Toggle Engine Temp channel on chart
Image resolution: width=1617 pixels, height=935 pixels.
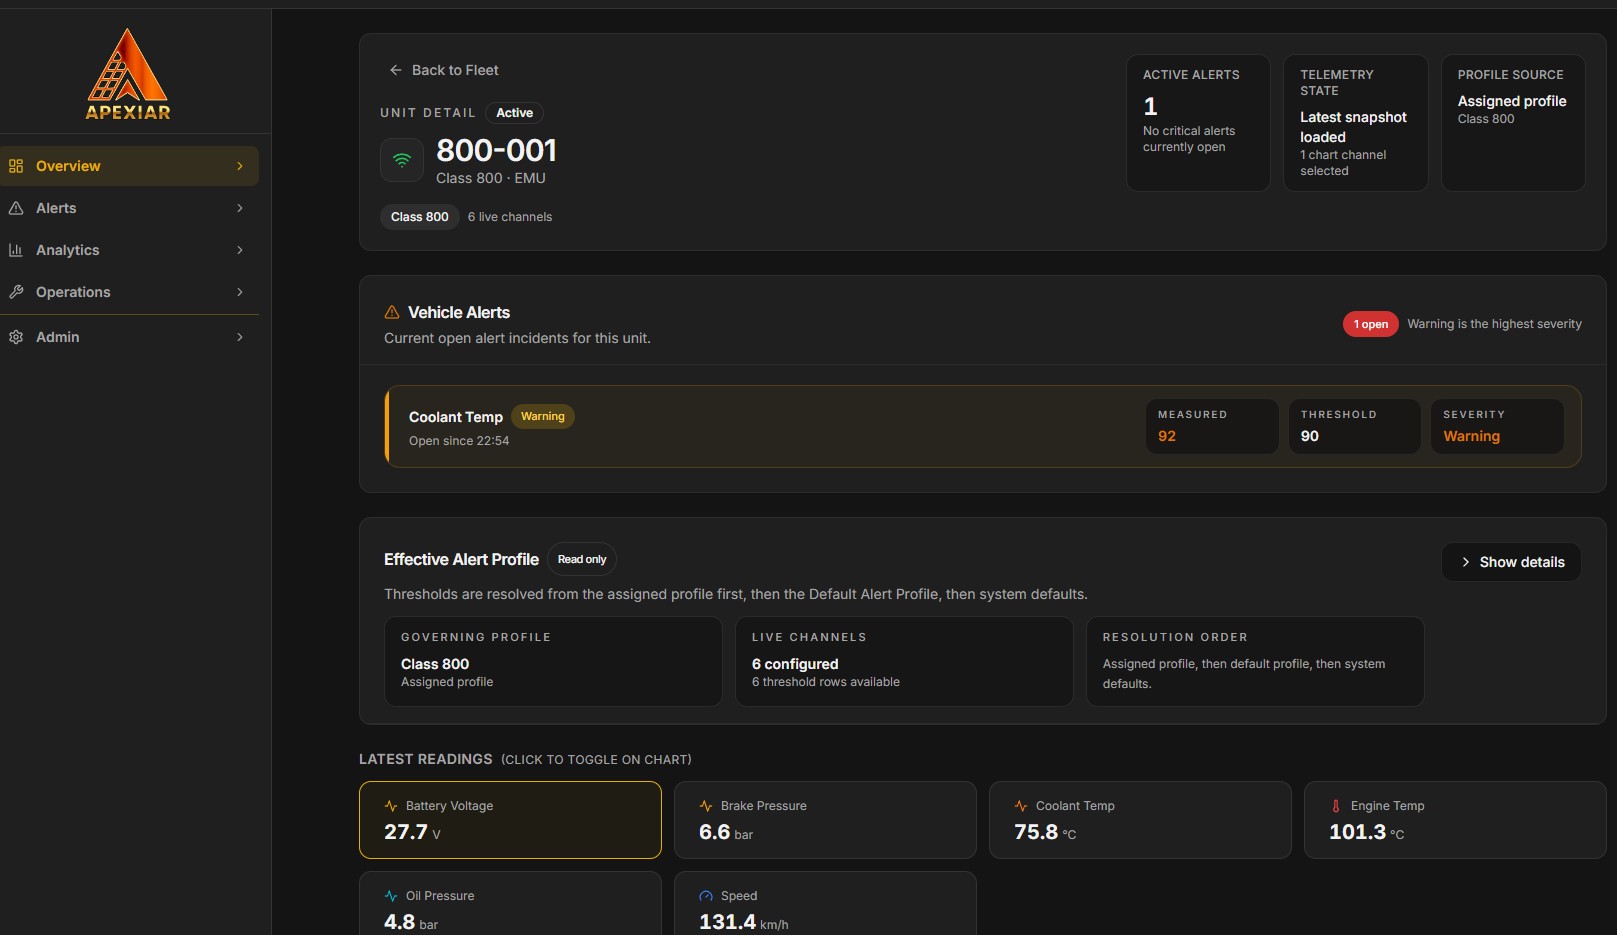1455,820
